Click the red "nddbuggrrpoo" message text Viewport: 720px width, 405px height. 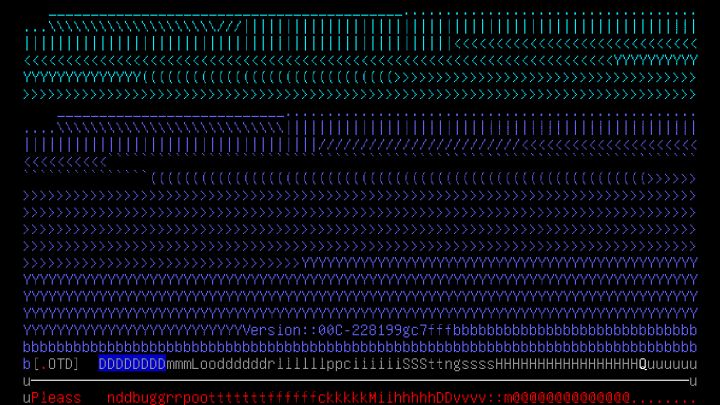click(158, 398)
